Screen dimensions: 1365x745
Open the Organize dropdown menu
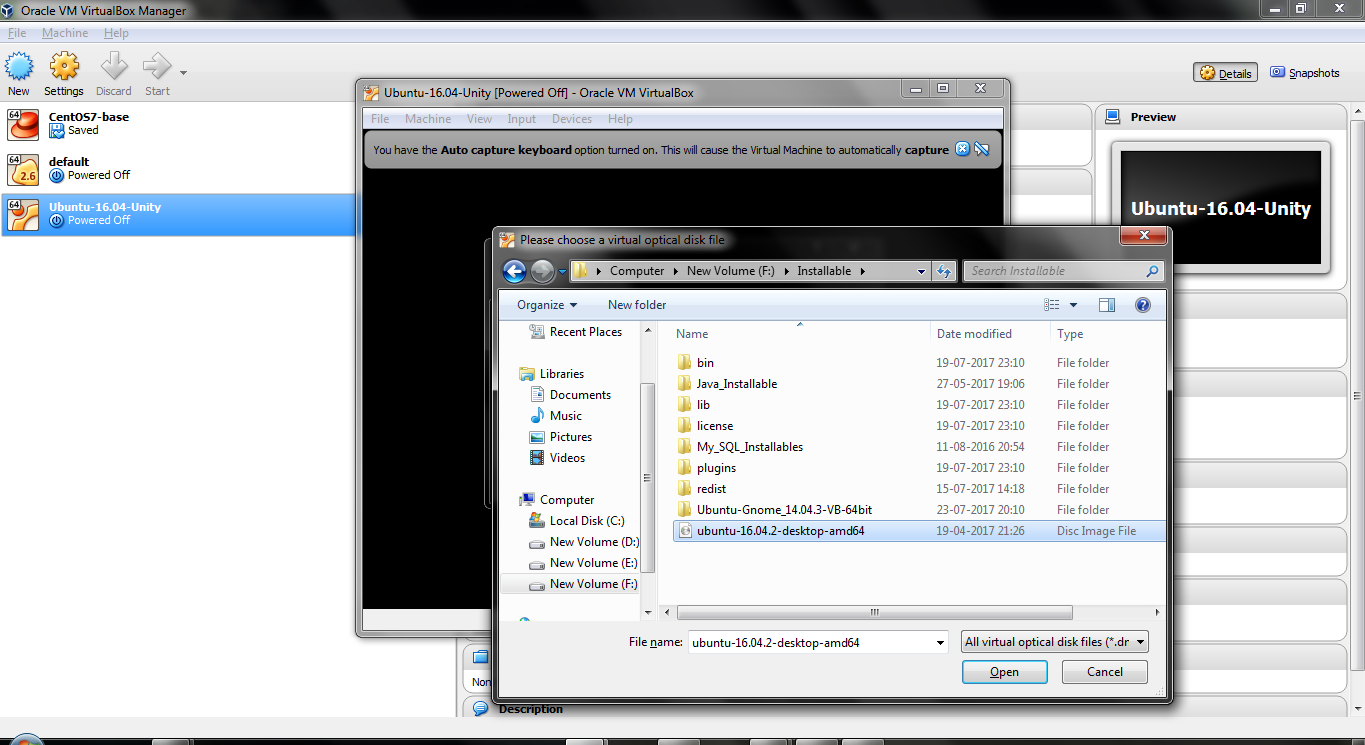(x=547, y=305)
